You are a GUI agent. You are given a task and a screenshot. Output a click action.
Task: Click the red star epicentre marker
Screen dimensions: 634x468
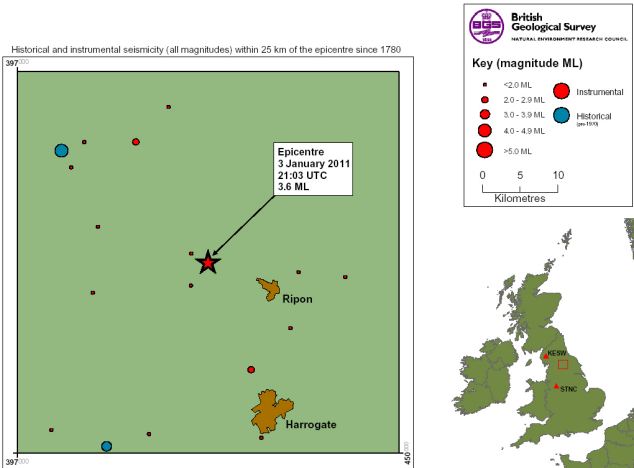tap(208, 263)
